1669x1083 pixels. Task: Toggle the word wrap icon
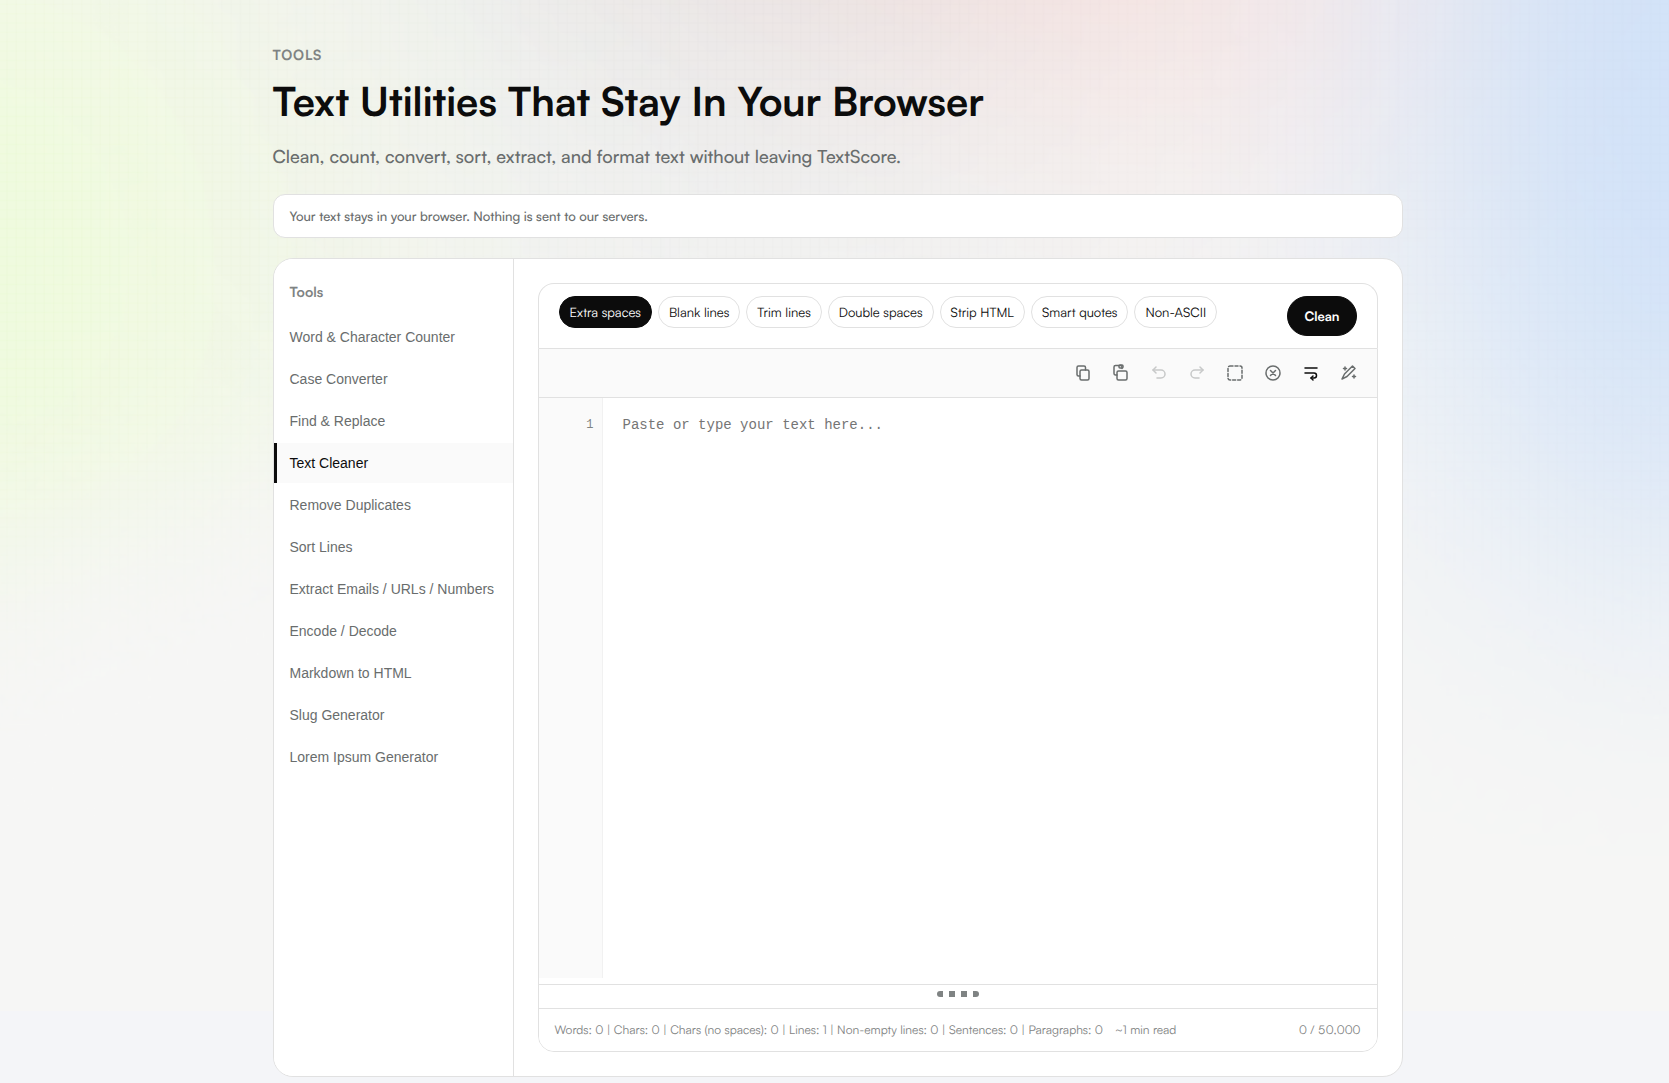(1310, 373)
